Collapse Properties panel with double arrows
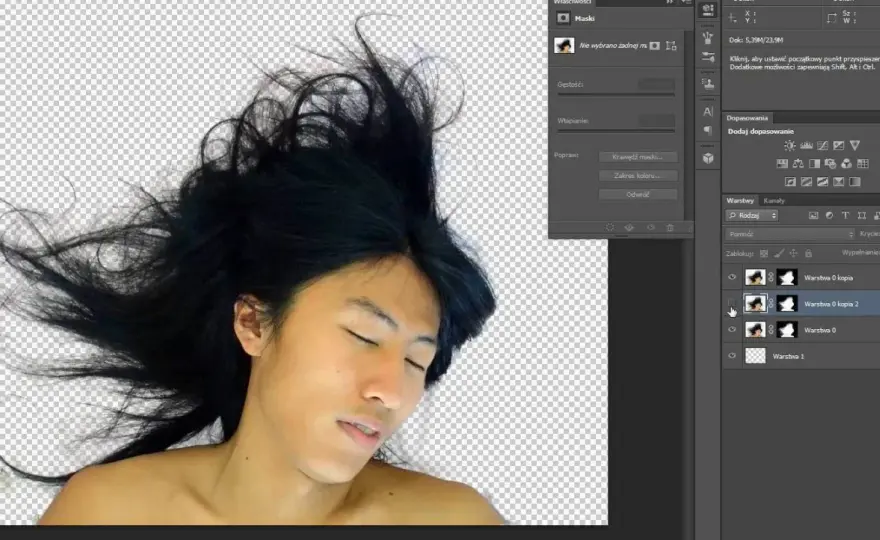The width and height of the screenshot is (880, 540). [670, 2]
